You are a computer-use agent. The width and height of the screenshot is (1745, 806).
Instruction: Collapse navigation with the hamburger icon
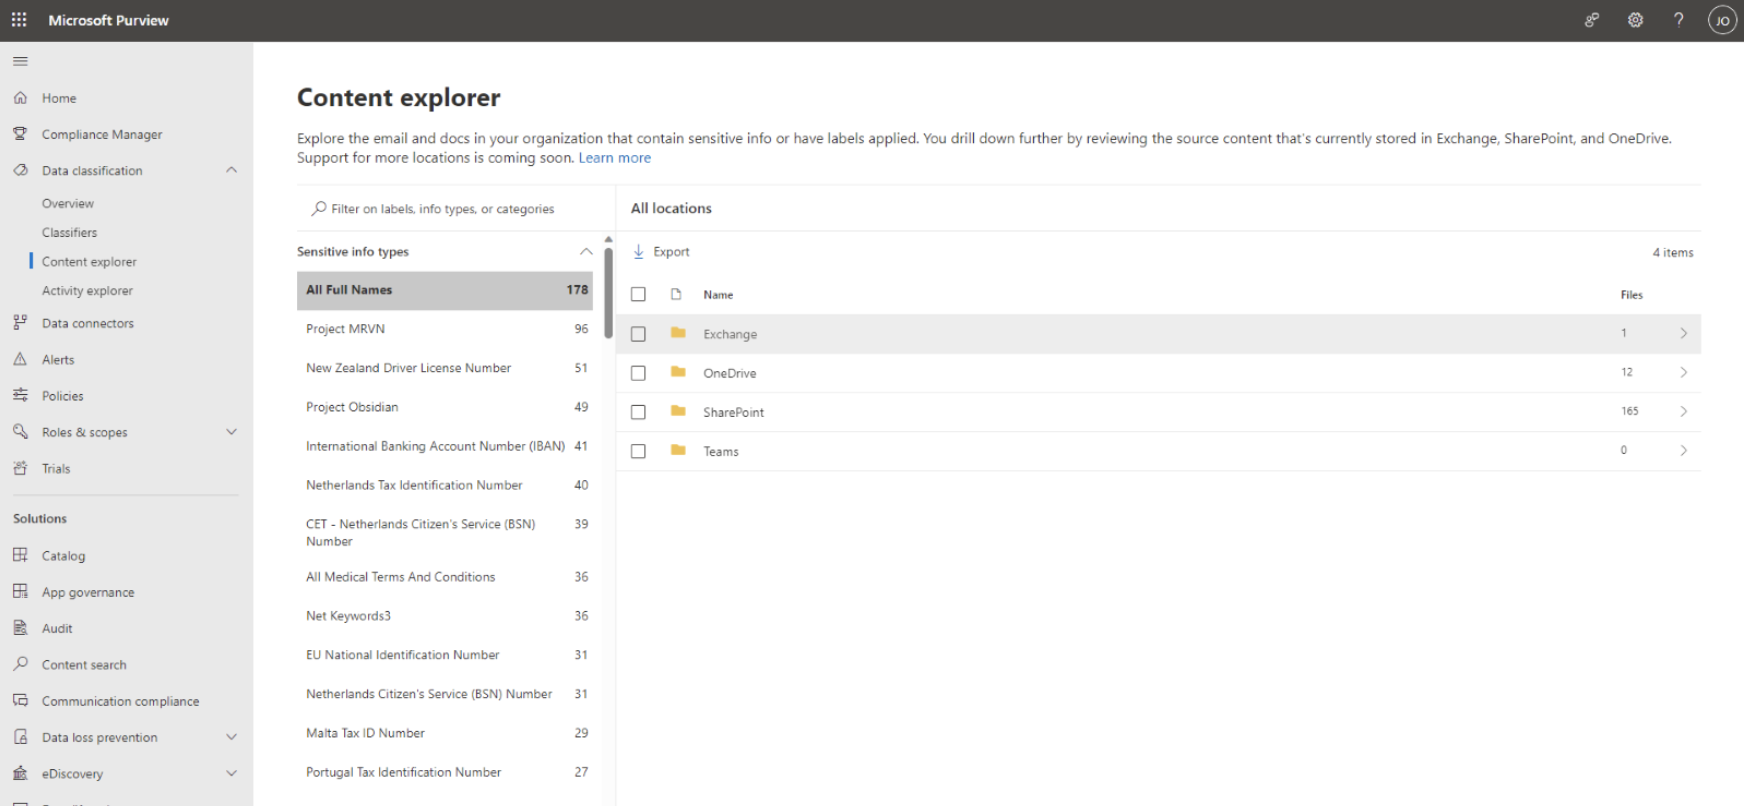click(20, 61)
